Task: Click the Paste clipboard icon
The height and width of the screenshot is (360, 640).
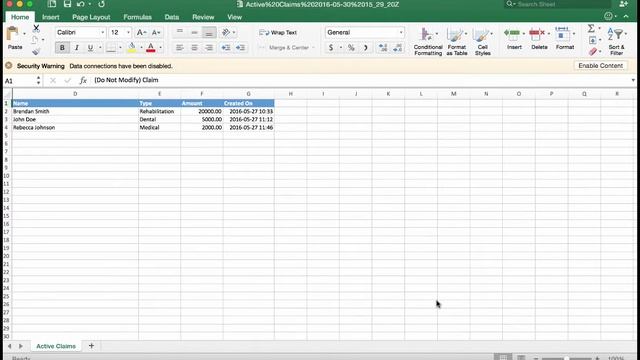Action: [13, 34]
